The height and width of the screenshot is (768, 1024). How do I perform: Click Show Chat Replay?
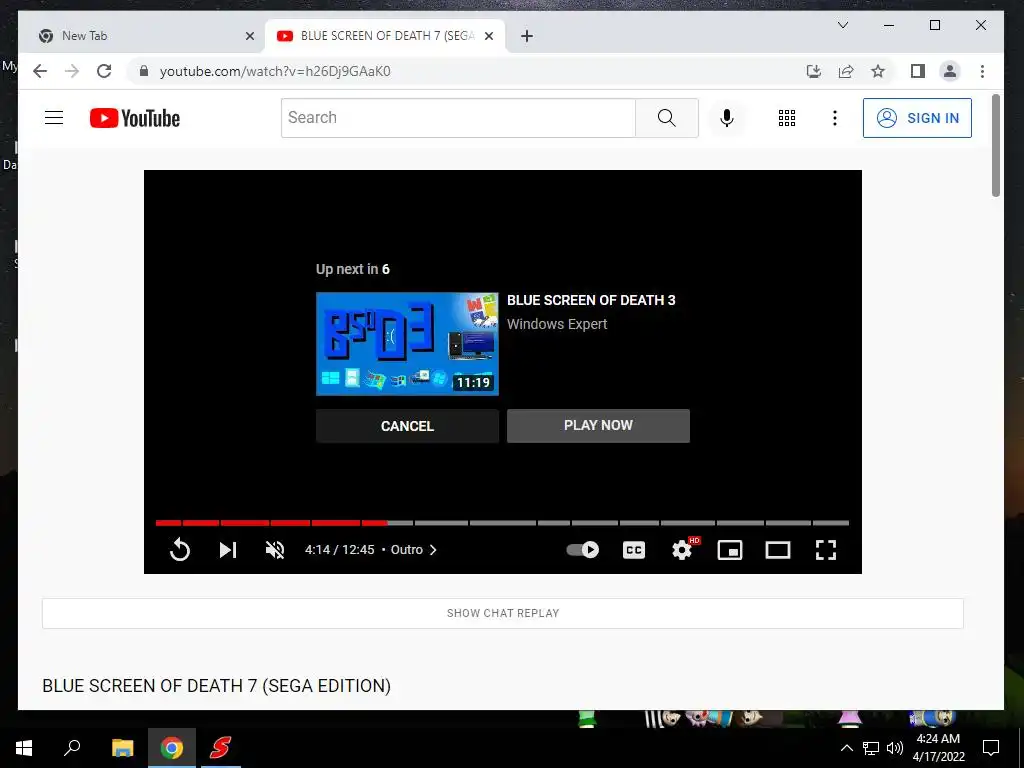click(503, 613)
